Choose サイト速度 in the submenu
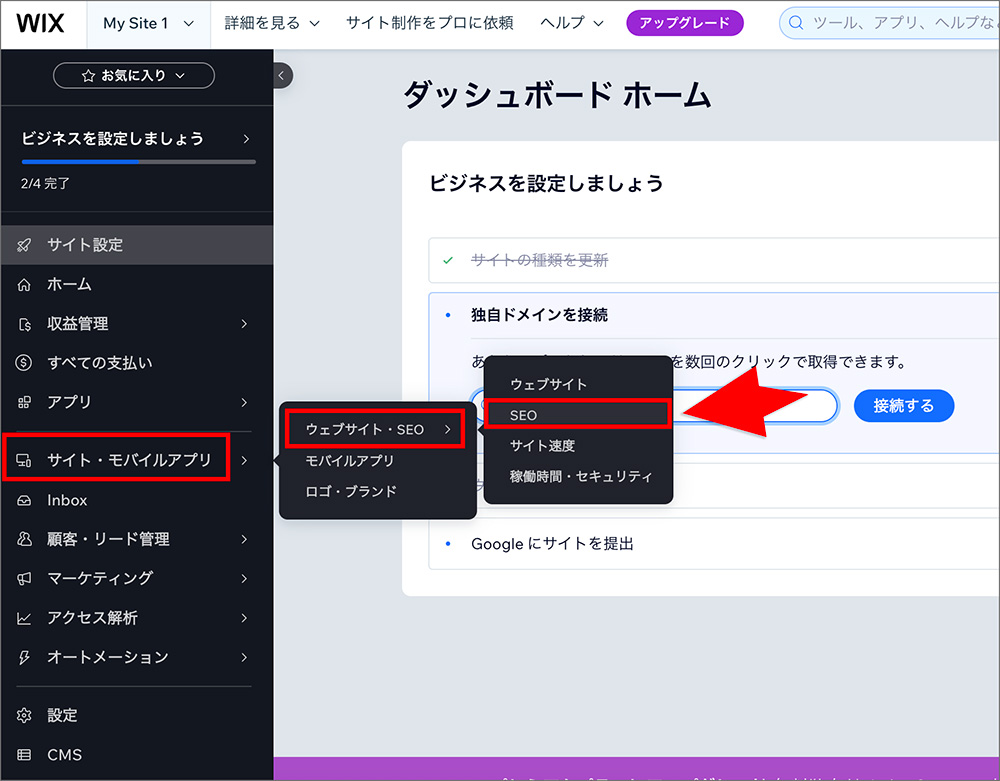Viewport: 1000px width, 781px height. [x=578, y=446]
